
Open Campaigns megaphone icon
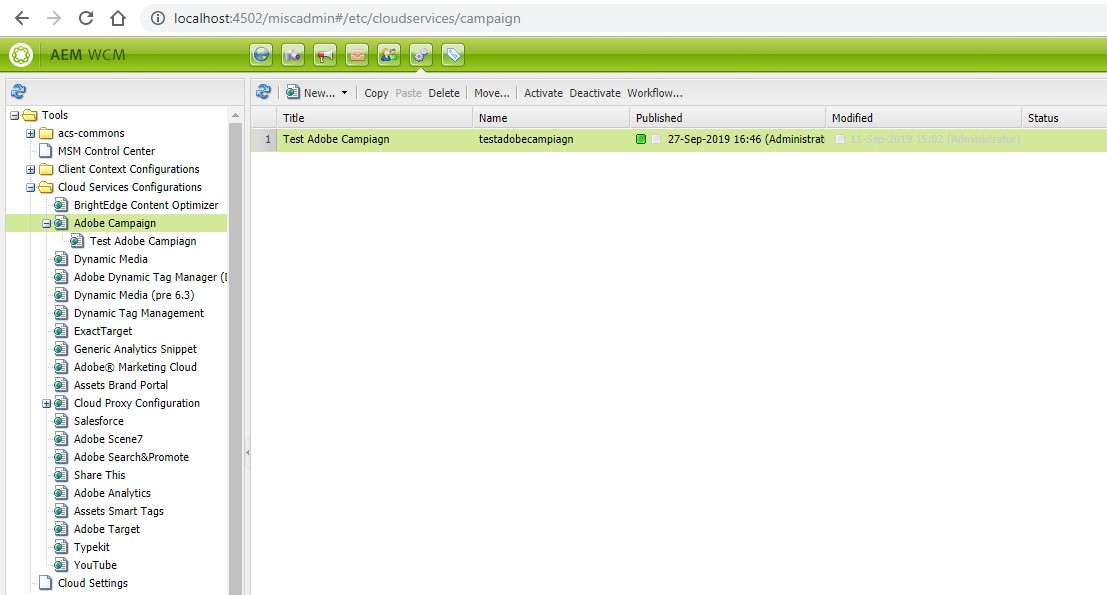[325, 54]
